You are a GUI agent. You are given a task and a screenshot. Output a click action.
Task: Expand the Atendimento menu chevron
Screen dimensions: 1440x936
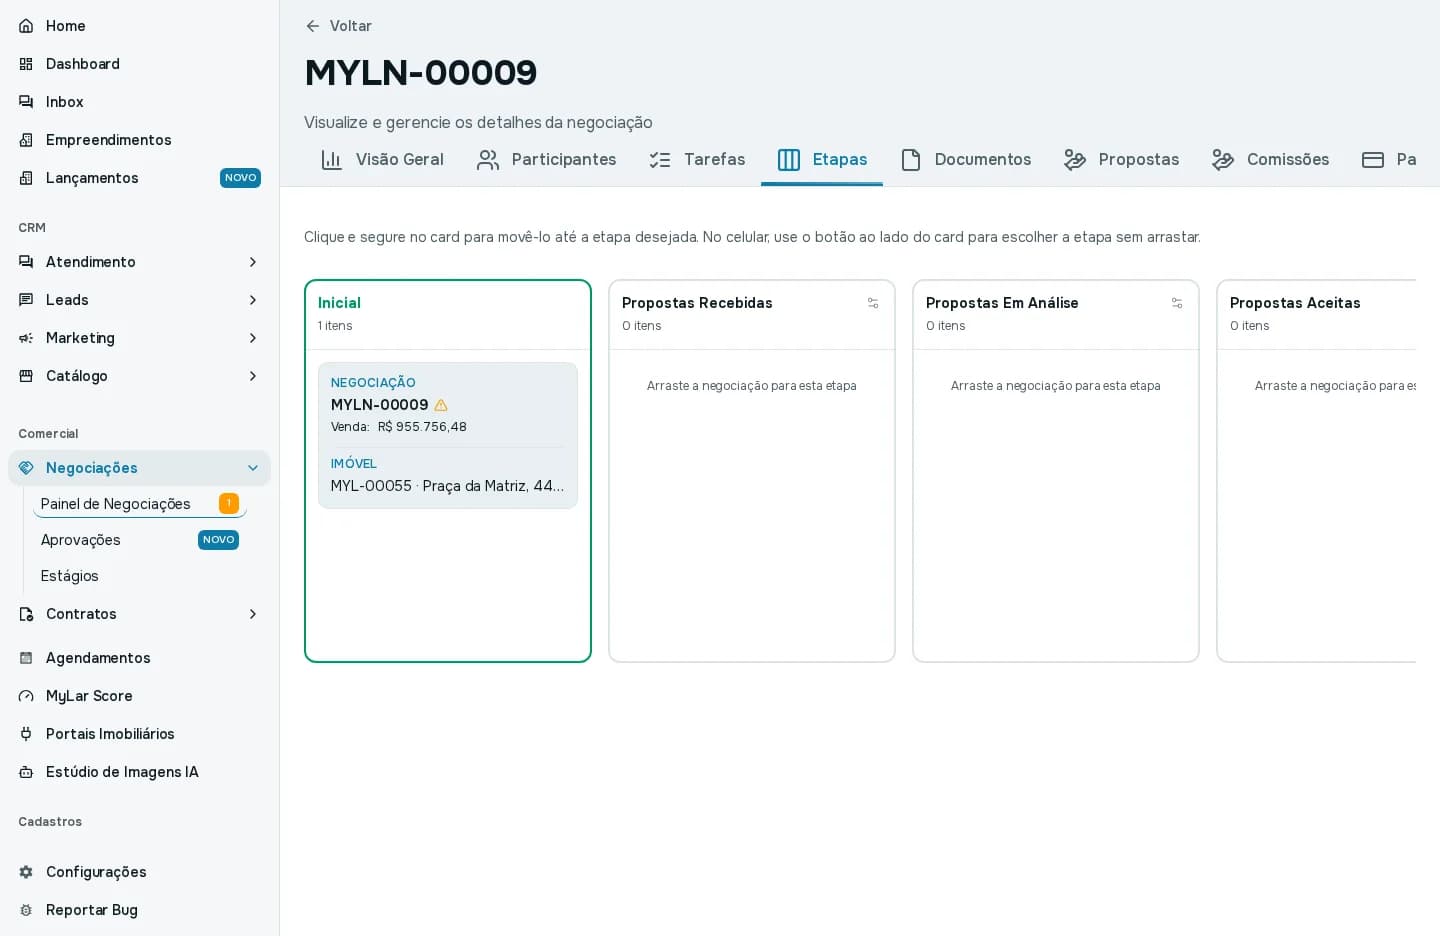[253, 262]
